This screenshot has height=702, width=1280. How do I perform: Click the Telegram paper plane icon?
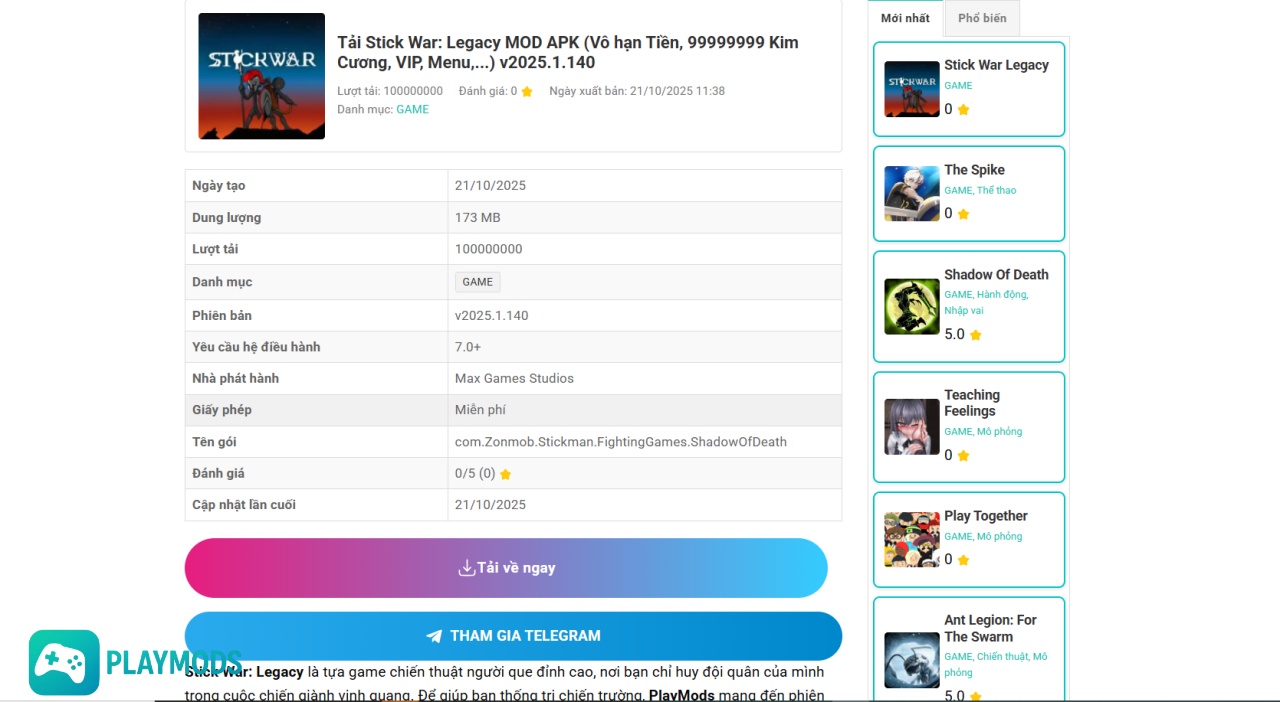coord(434,636)
